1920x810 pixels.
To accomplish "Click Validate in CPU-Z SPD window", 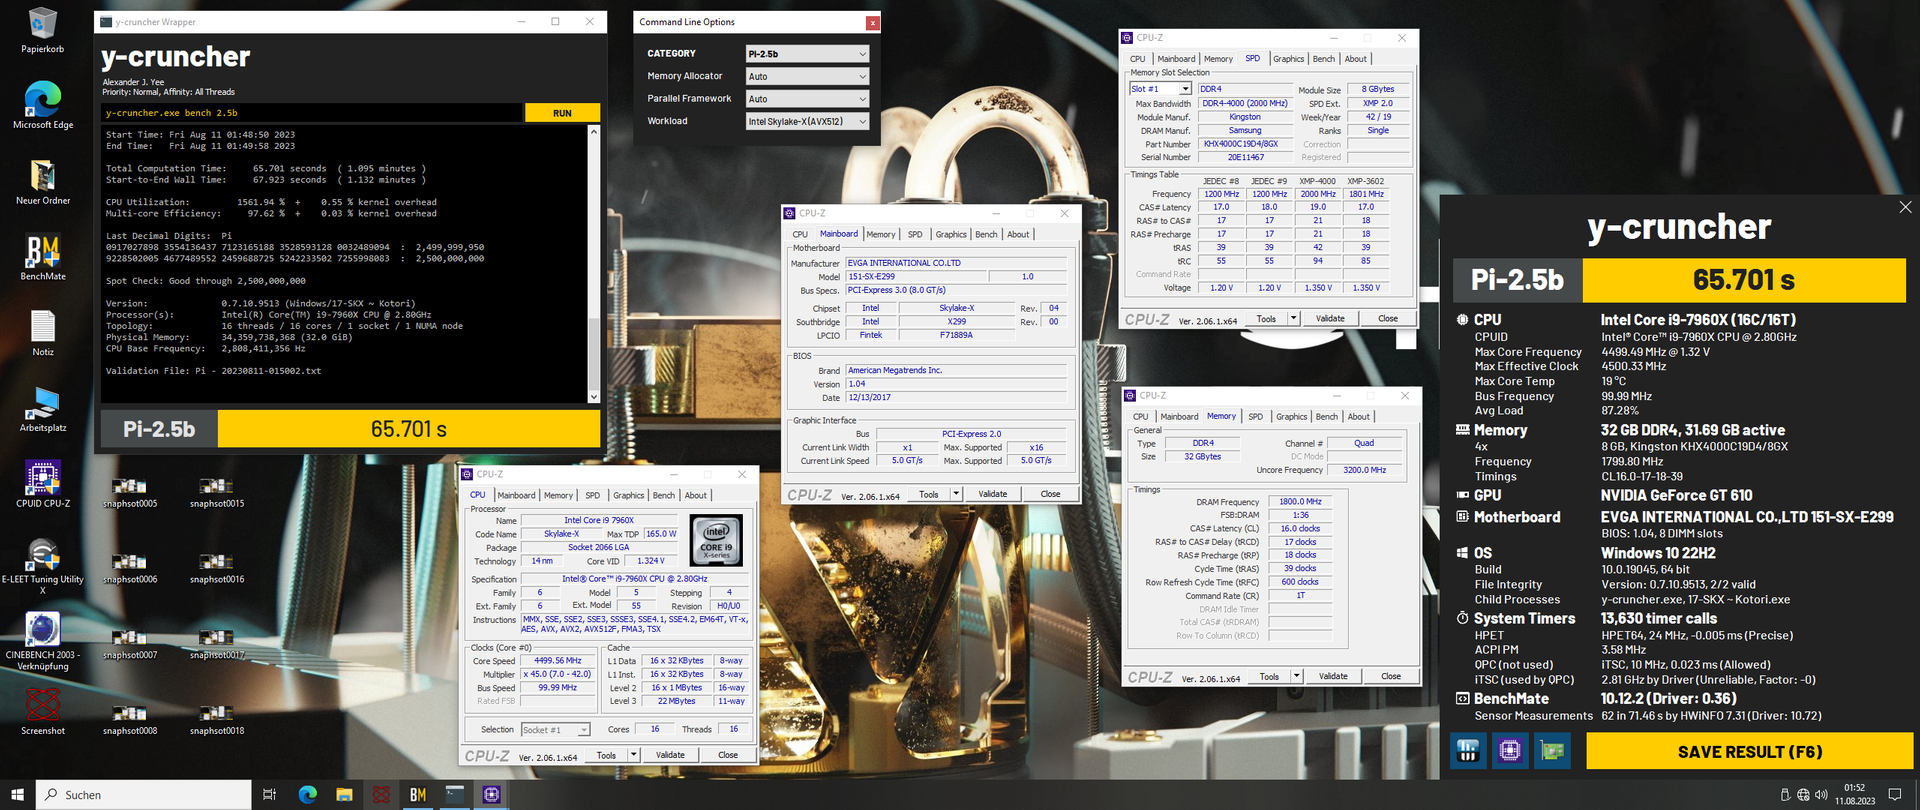I will click(x=1330, y=318).
